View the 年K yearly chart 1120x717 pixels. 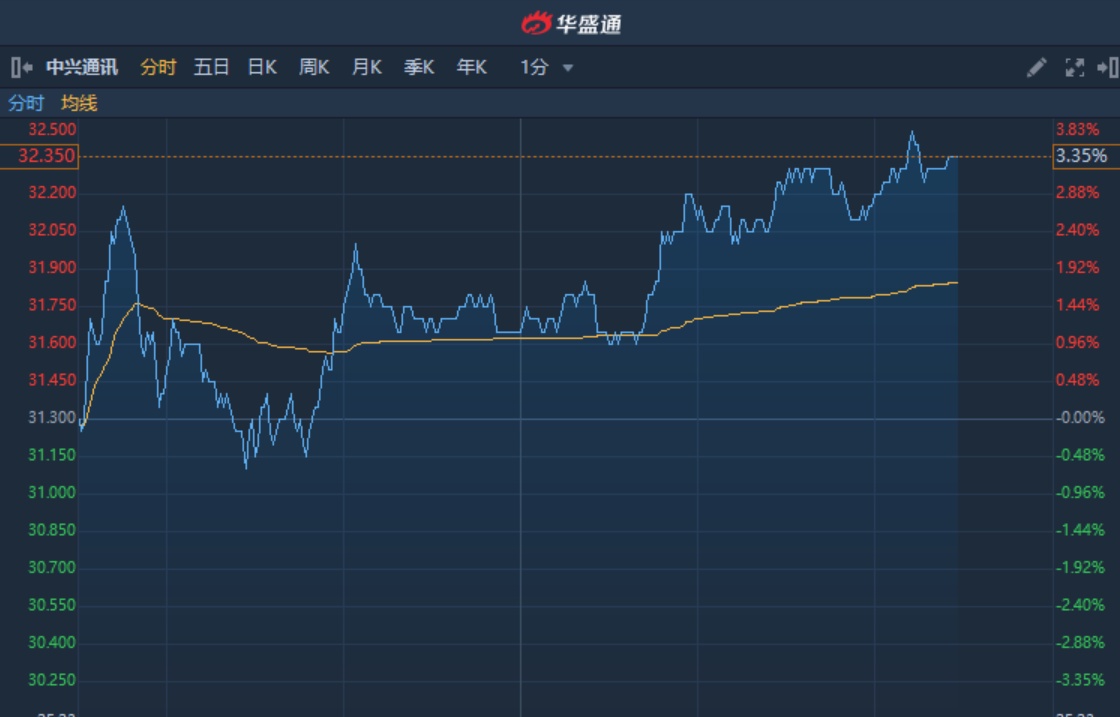[x=471, y=67]
